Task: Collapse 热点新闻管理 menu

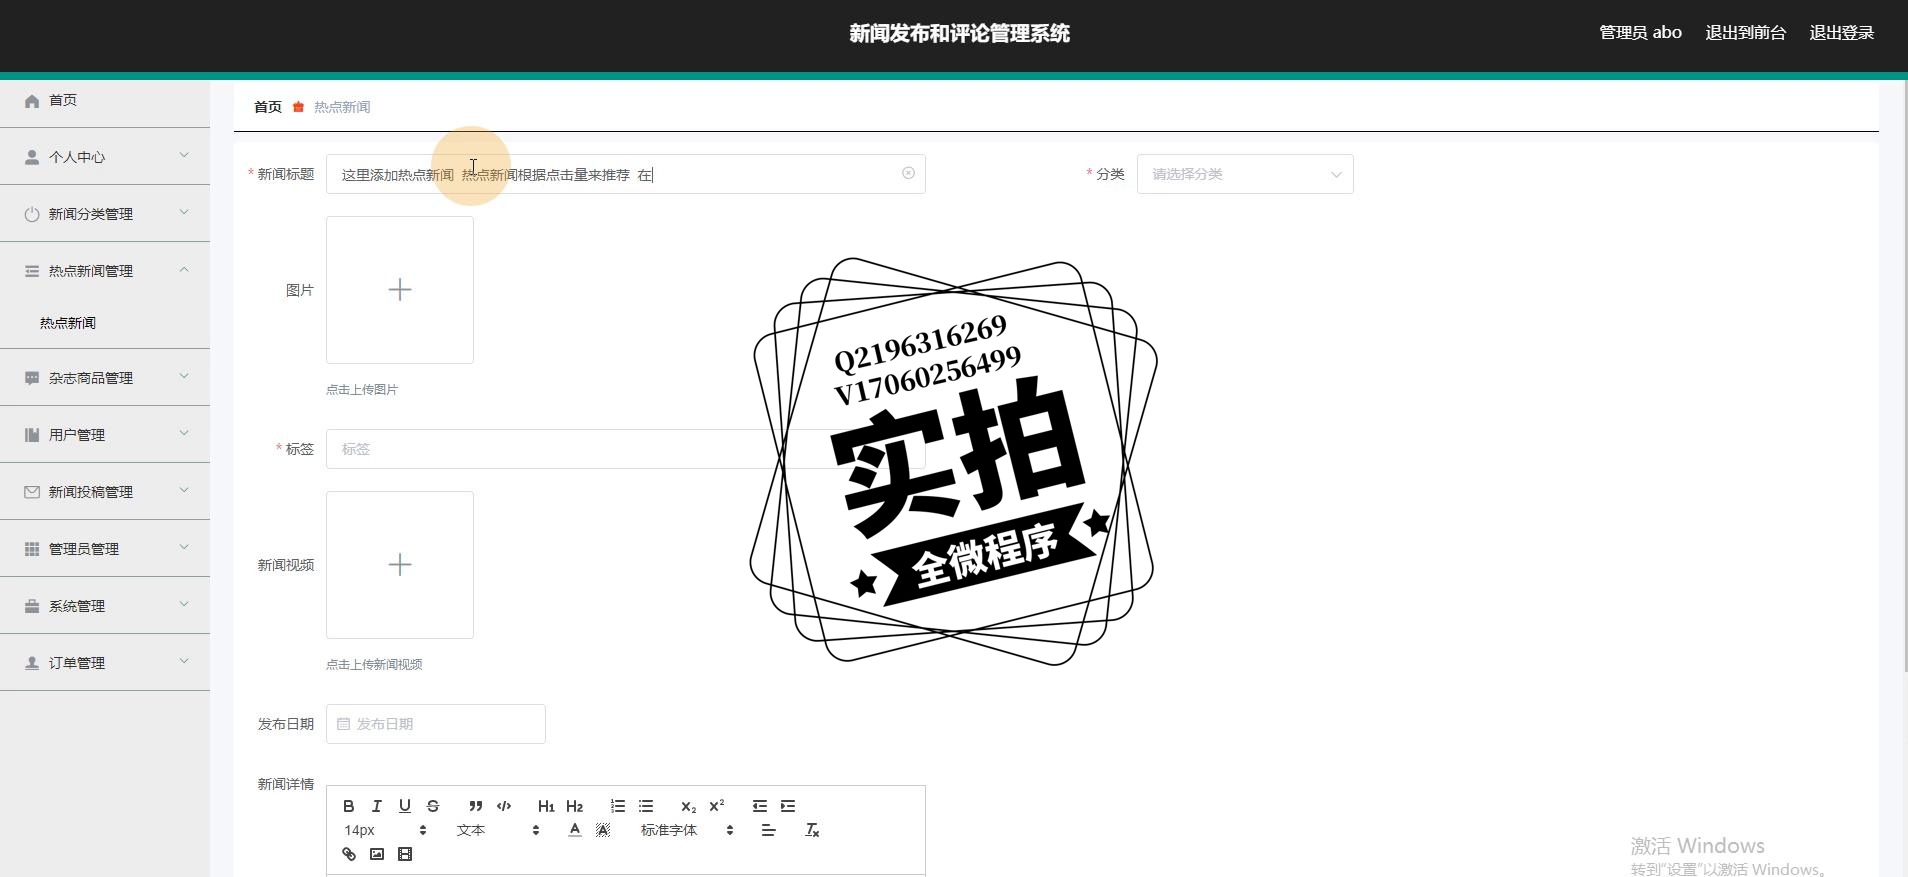Action: pyautogui.click(x=105, y=271)
